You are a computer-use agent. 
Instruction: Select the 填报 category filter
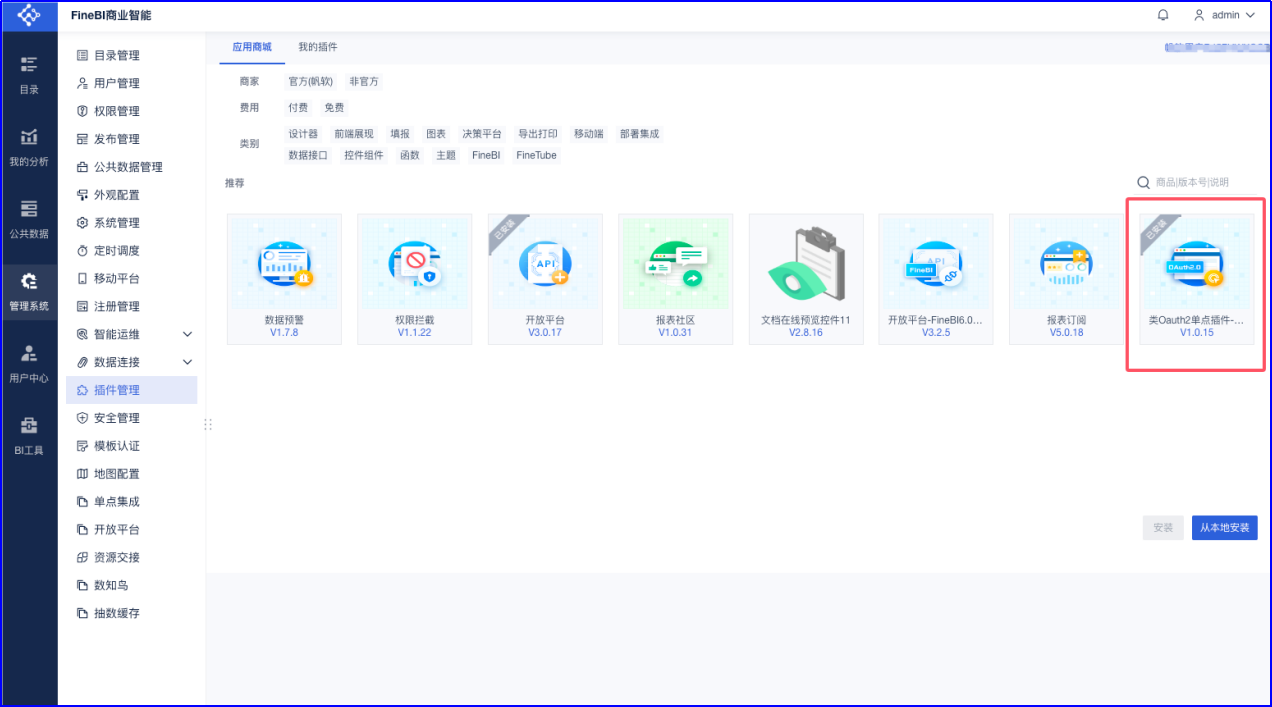click(x=400, y=133)
